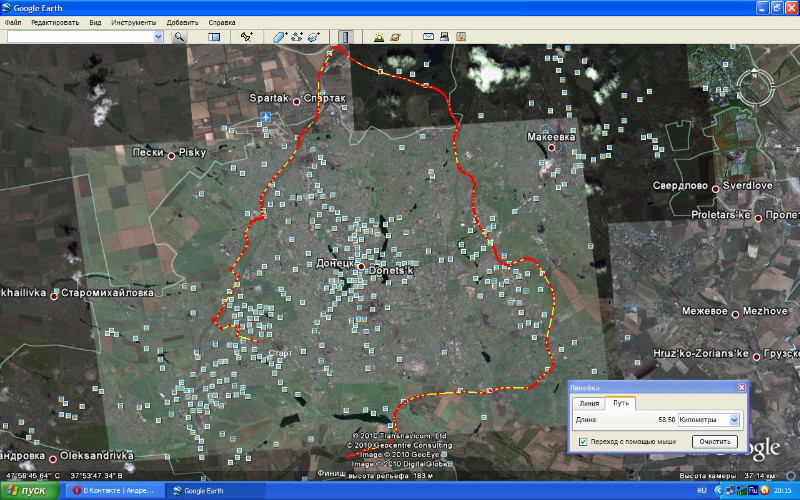Click the print icon in toolbar
The image size is (800, 500).
[444, 36]
